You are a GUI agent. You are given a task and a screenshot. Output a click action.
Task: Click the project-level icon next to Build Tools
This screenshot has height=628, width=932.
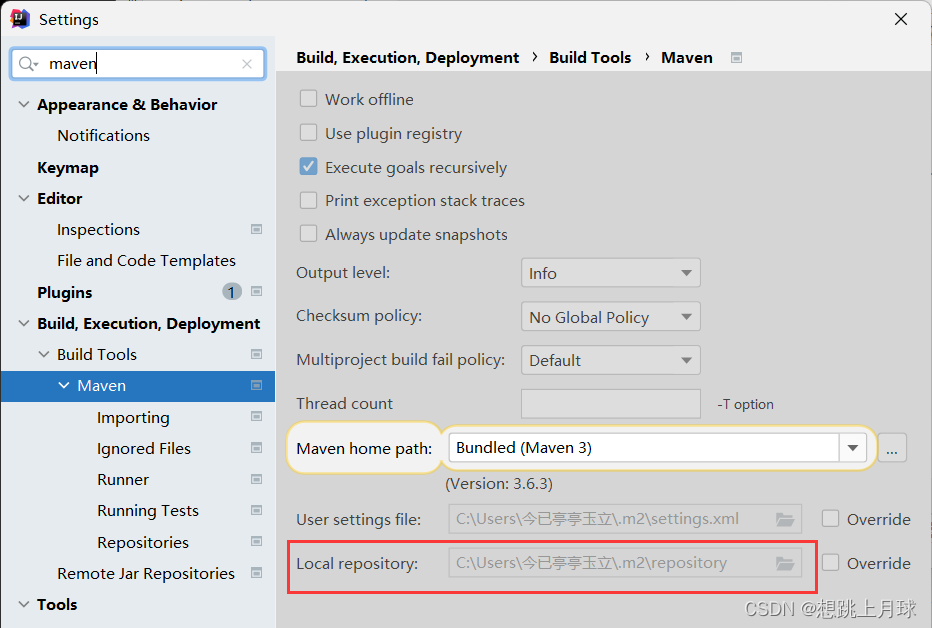coord(257,354)
